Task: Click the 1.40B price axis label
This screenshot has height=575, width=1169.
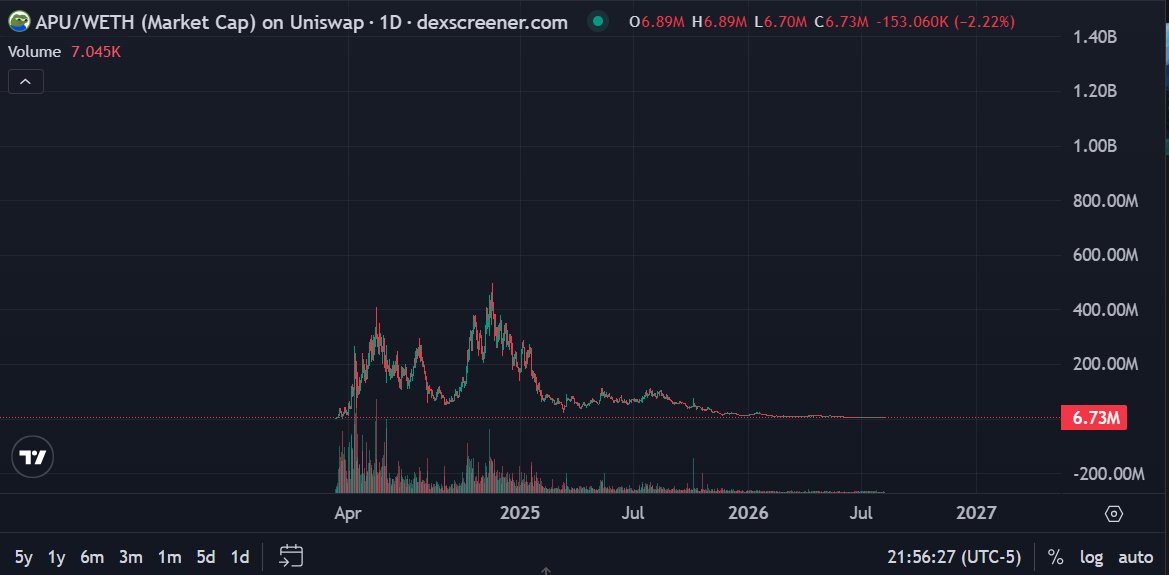Action: coord(1093,37)
